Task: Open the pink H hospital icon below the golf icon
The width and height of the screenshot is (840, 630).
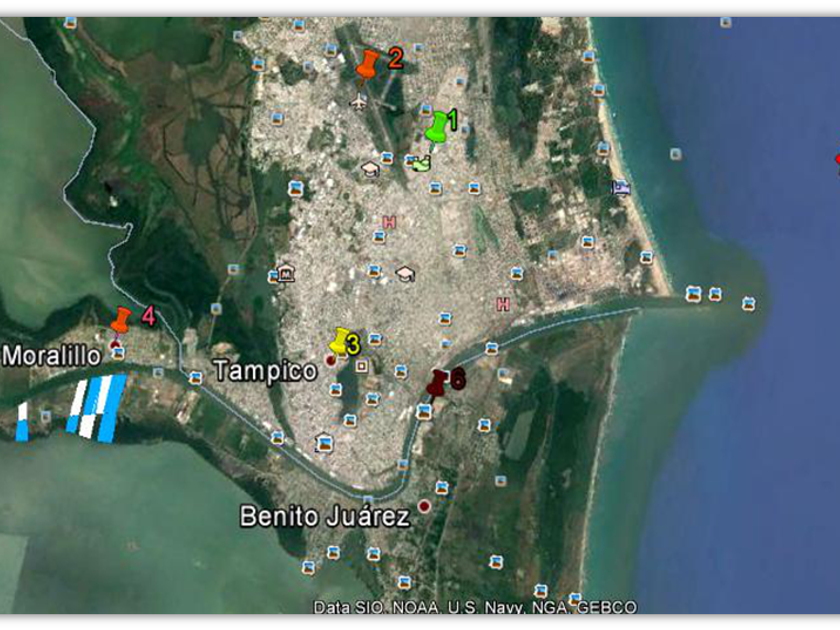Action: coord(389,221)
